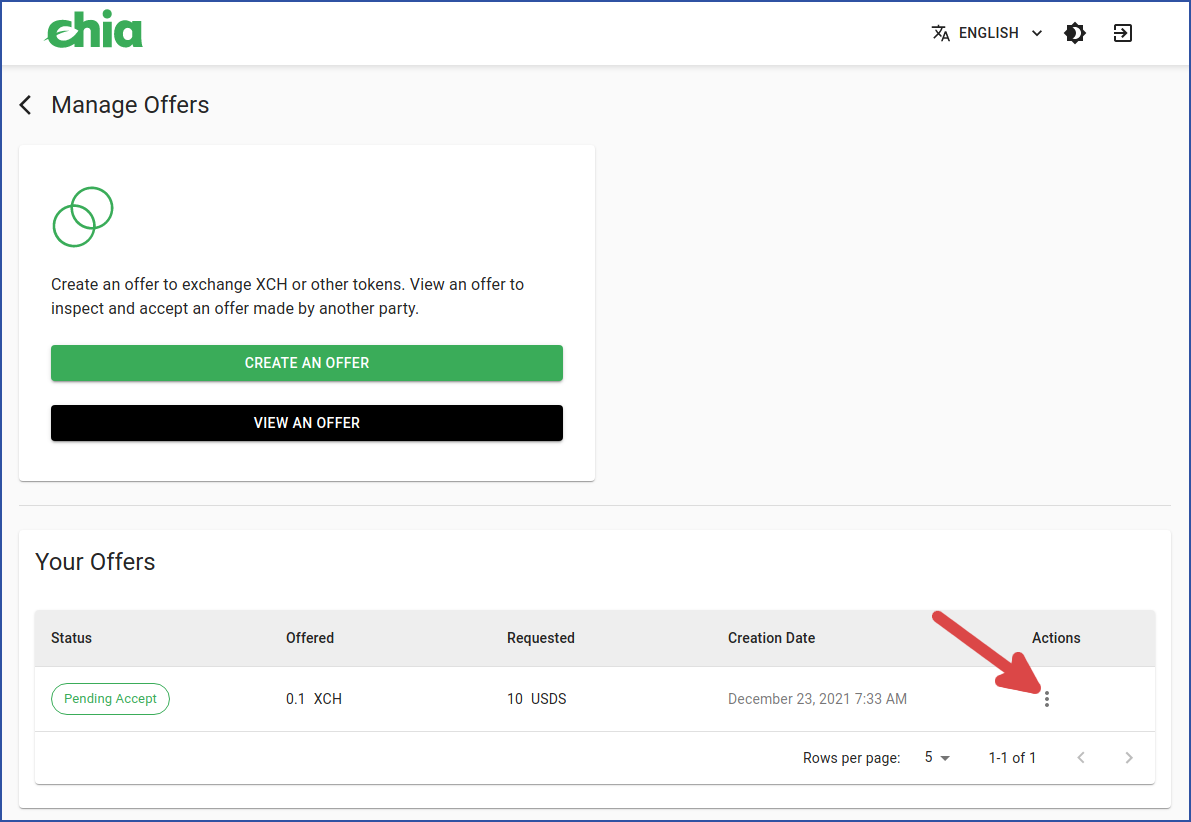Go back using the arrow beside Manage Offers
The width and height of the screenshot is (1191, 822).
[26, 105]
